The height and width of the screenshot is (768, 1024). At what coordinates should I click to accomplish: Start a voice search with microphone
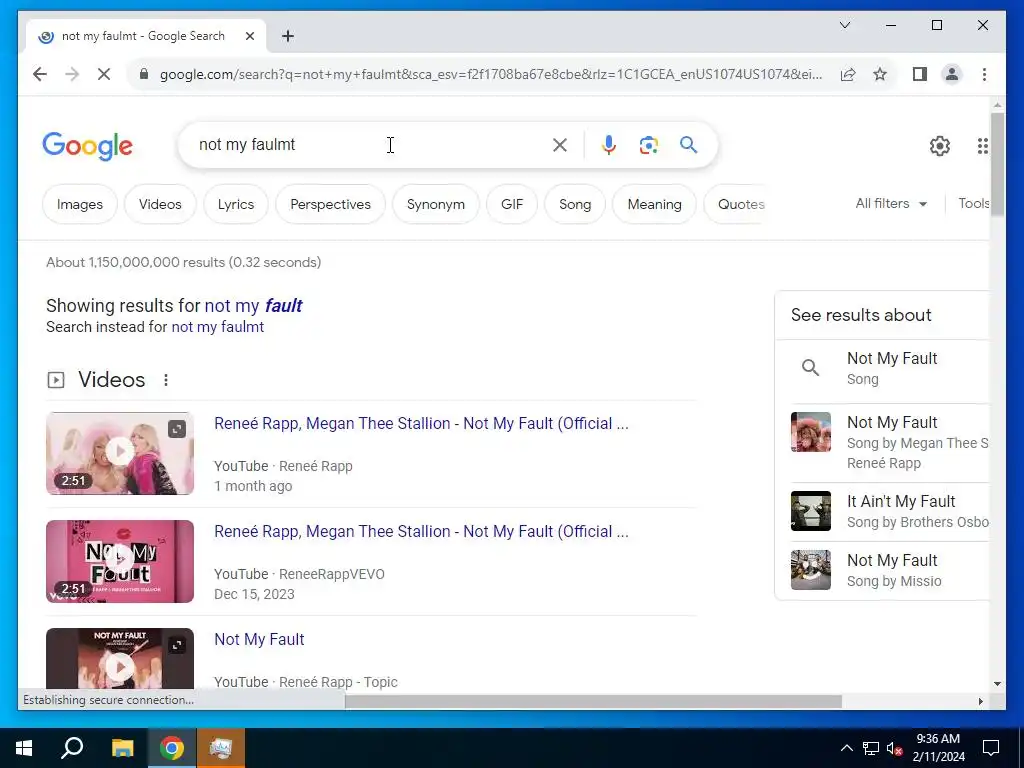pos(609,145)
